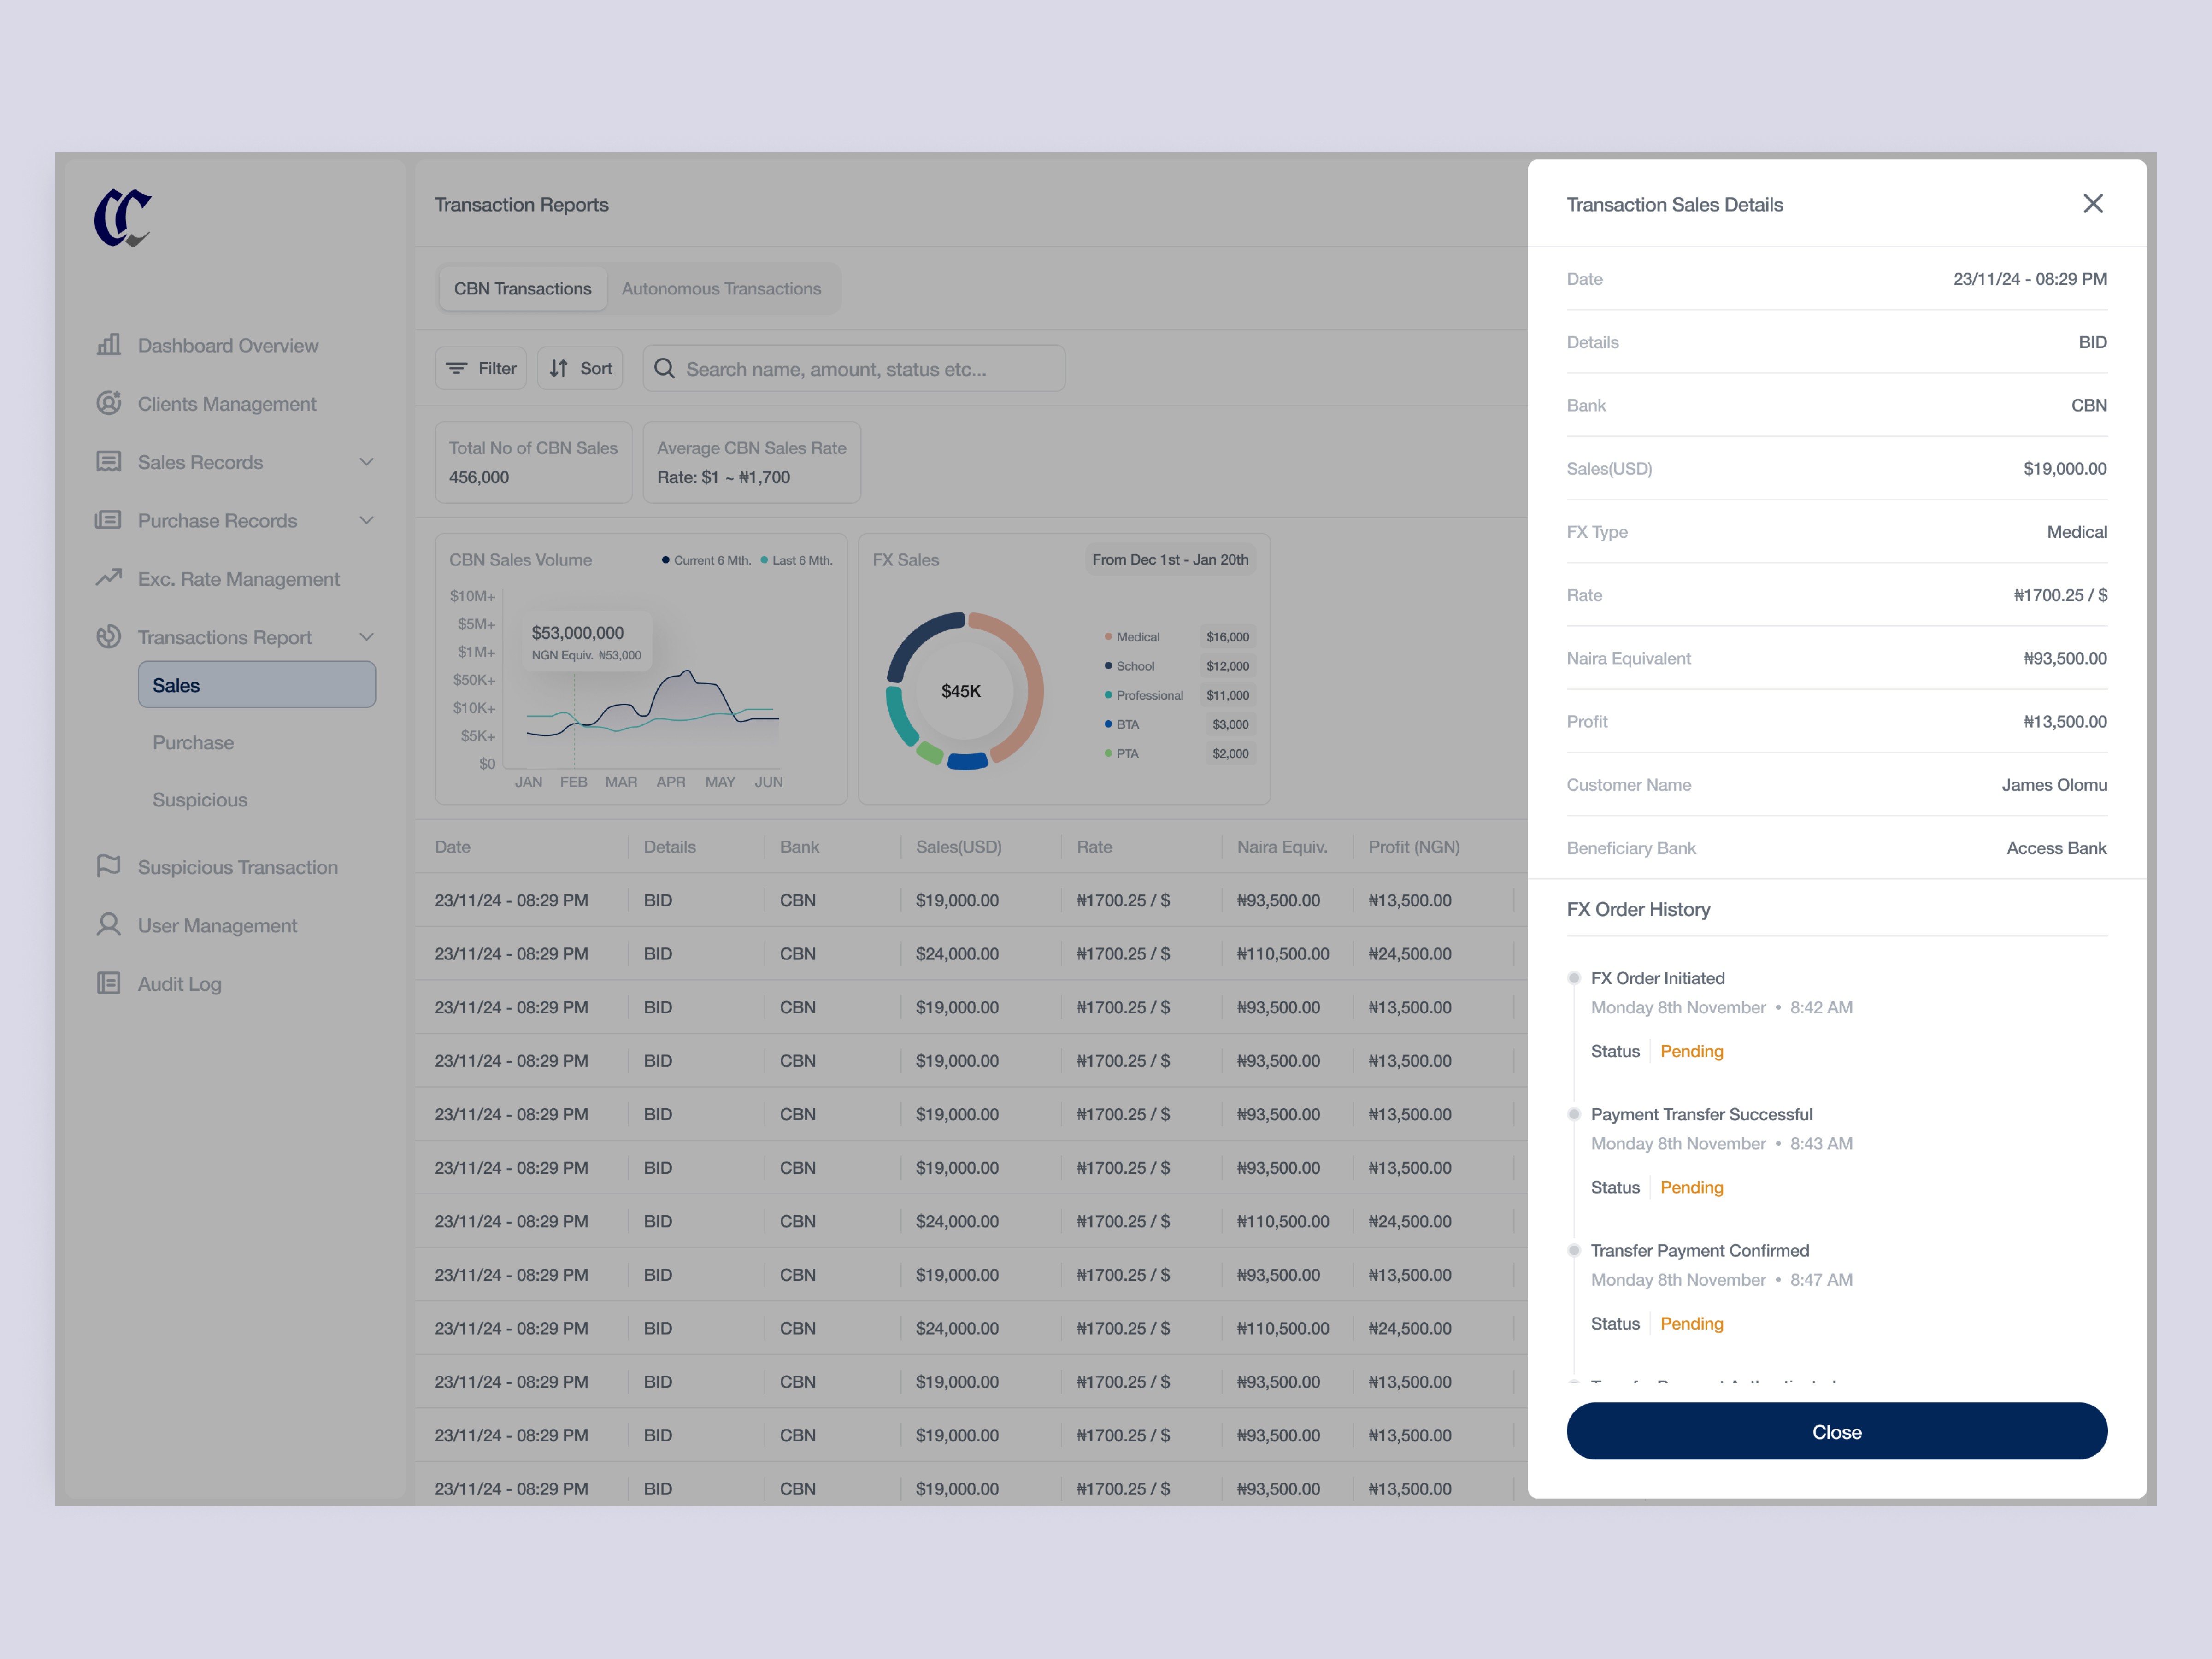Close details panel with X icon
The width and height of the screenshot is (2212, 1659).
coord(2093,204)
